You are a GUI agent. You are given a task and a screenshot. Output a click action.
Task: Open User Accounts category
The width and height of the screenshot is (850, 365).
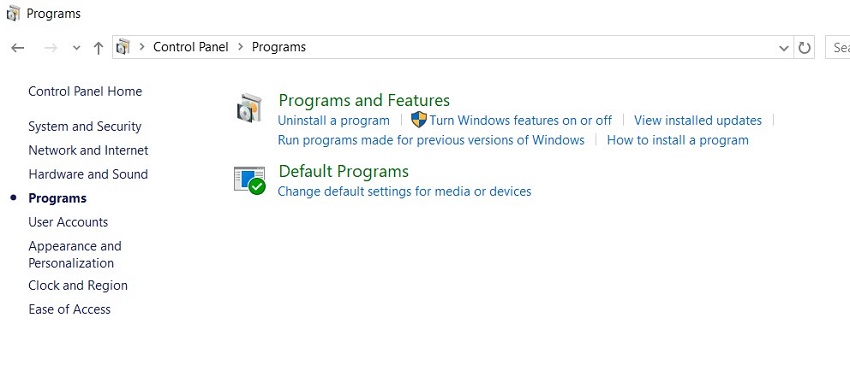[x=68, y=222]
